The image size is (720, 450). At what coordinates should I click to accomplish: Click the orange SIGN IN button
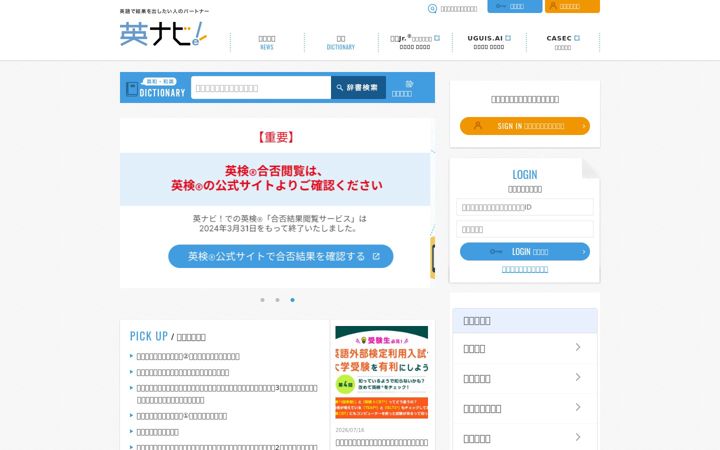(525, 126)
